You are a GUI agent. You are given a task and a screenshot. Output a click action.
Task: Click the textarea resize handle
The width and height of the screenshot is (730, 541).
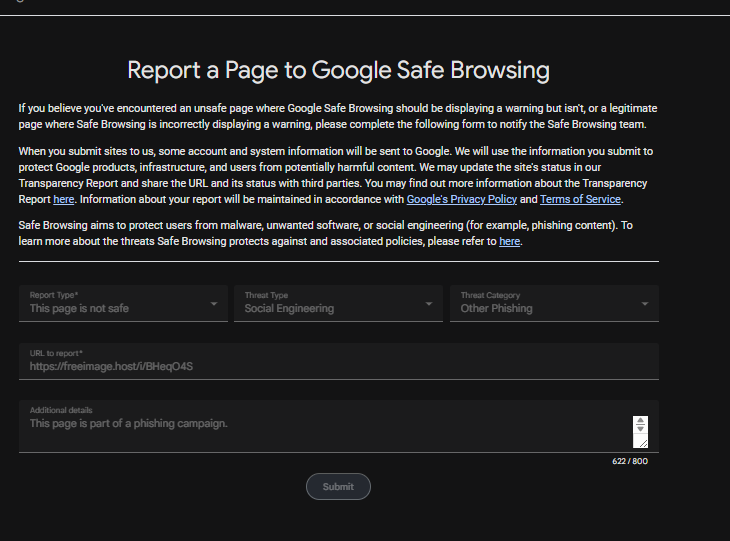(x=642, y=443)
